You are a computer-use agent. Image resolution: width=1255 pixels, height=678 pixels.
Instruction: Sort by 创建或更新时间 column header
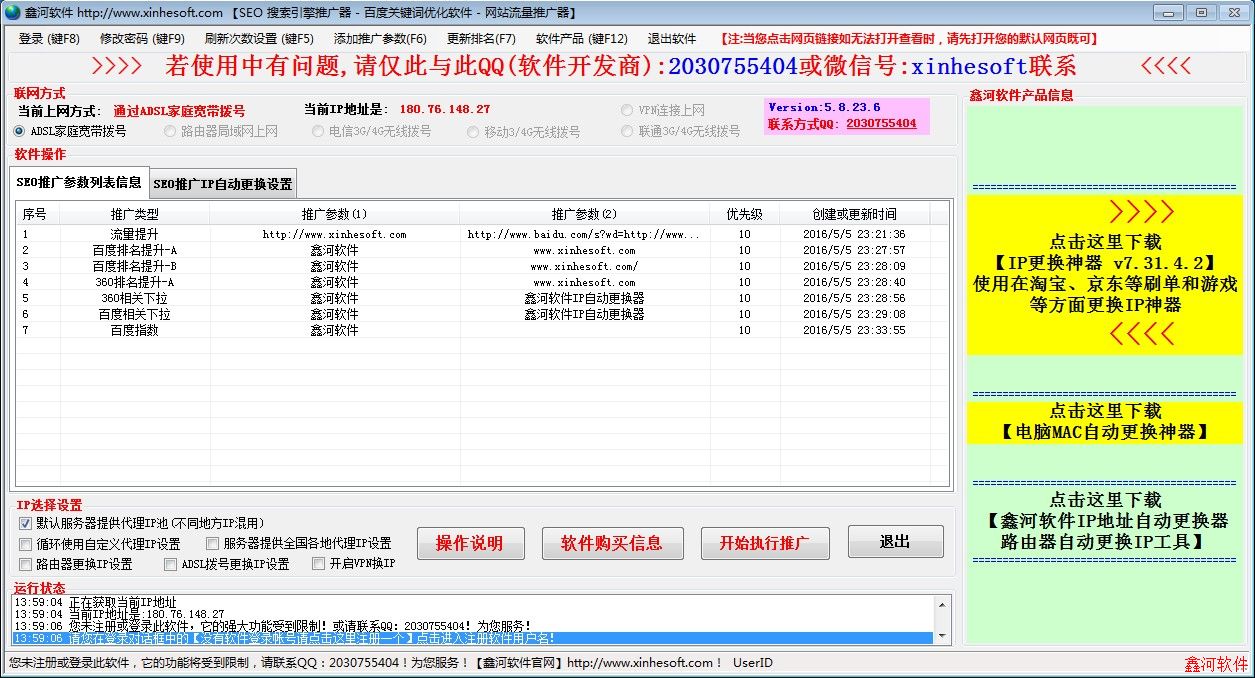tap(855, 214)
